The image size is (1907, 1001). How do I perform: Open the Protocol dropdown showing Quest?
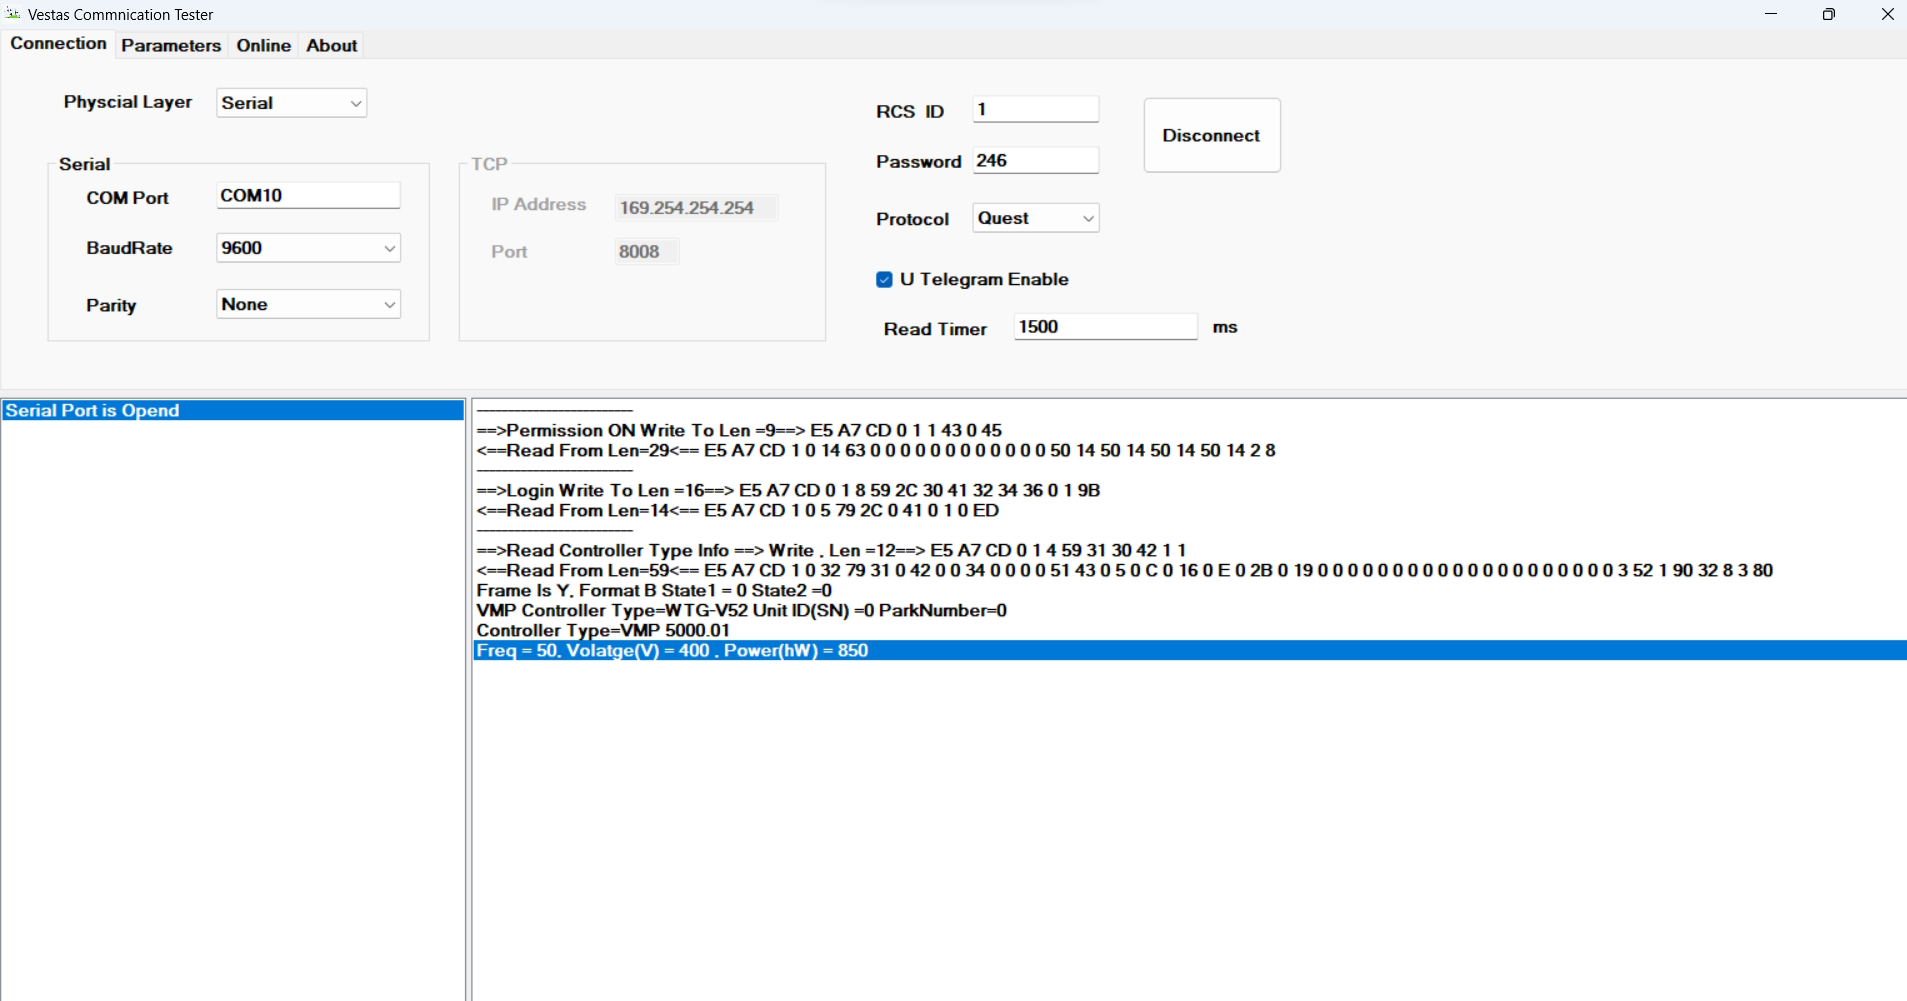pyautogui.click(x=1035, y=218)
